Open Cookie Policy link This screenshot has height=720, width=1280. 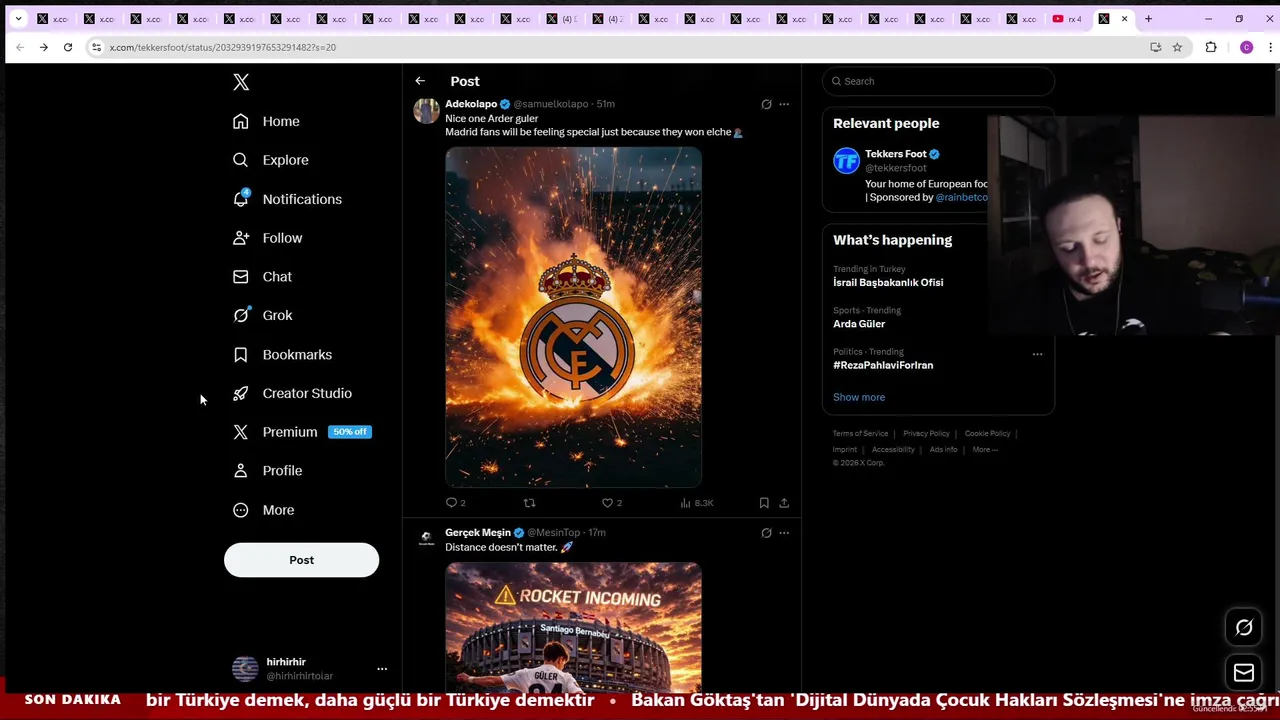987,434
